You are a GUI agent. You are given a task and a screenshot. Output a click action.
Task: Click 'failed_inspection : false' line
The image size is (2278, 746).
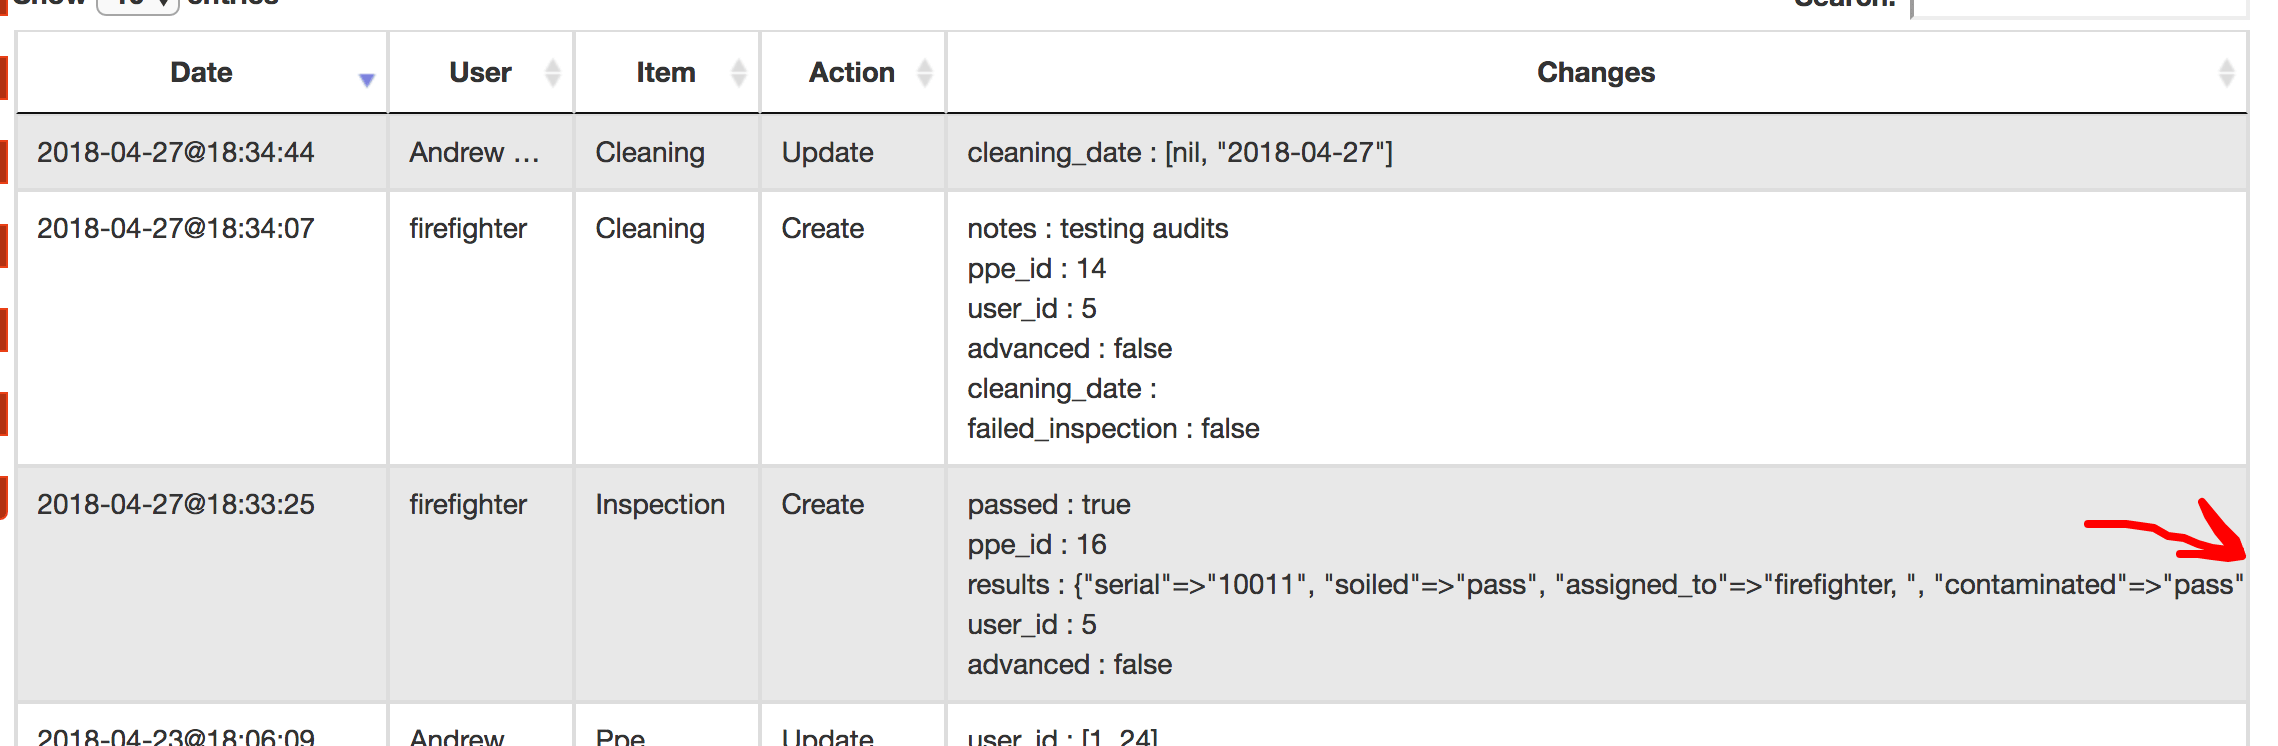(1113, 428)
